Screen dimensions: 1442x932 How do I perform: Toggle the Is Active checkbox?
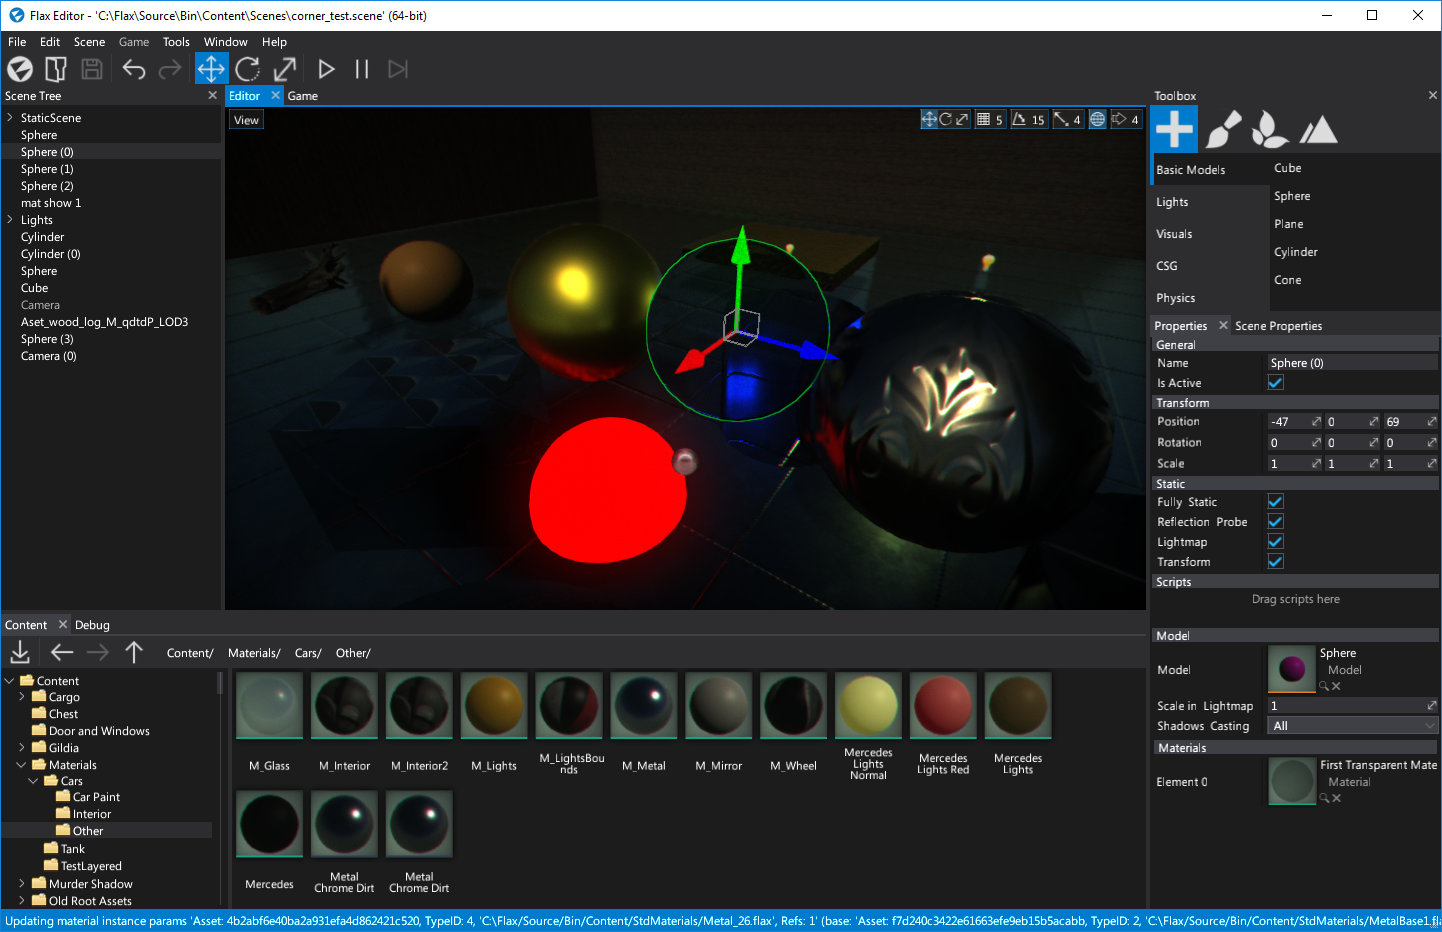pos(1275,382)
